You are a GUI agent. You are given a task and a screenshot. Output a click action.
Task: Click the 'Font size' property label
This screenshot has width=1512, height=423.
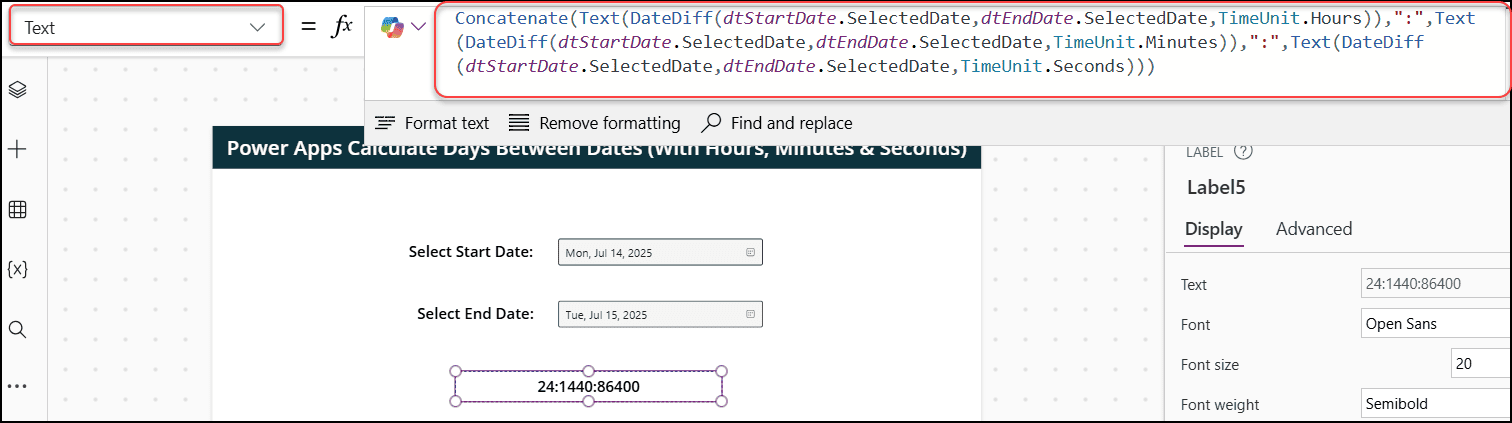1209,364
